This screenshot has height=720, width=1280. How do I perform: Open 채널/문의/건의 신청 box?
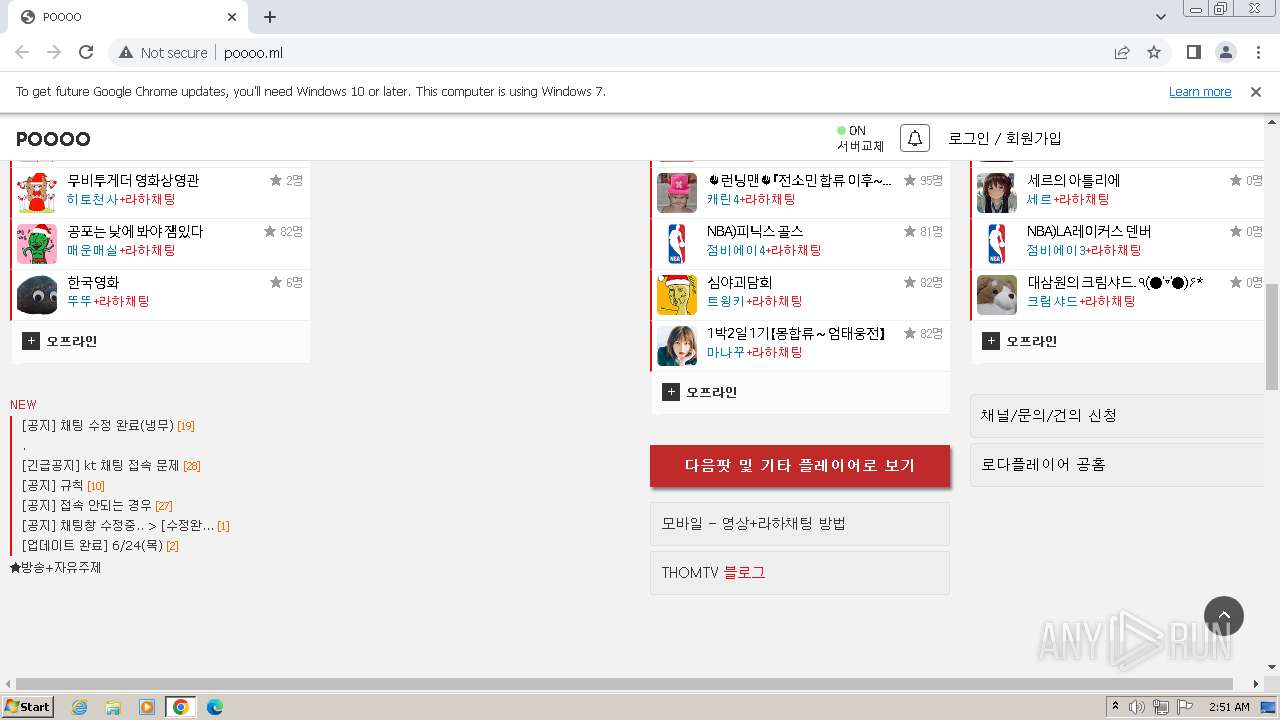coord(1117,416)
